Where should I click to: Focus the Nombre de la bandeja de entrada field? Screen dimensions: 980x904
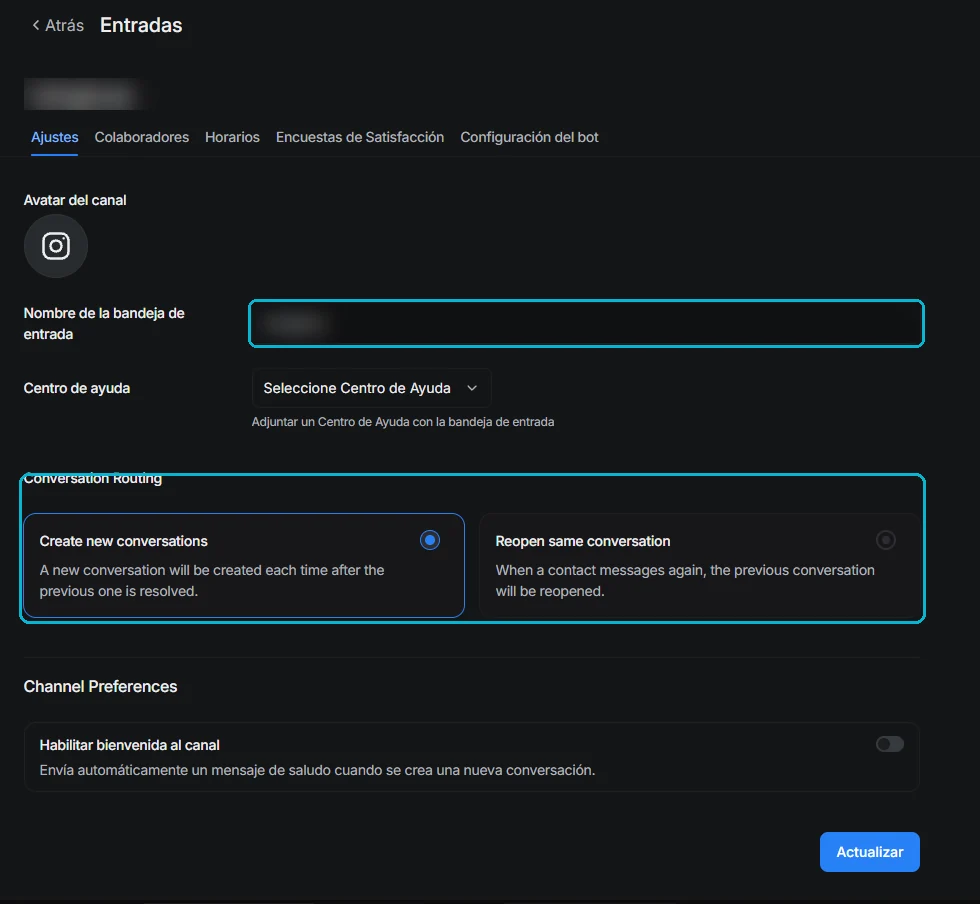(x=586, y=323)
